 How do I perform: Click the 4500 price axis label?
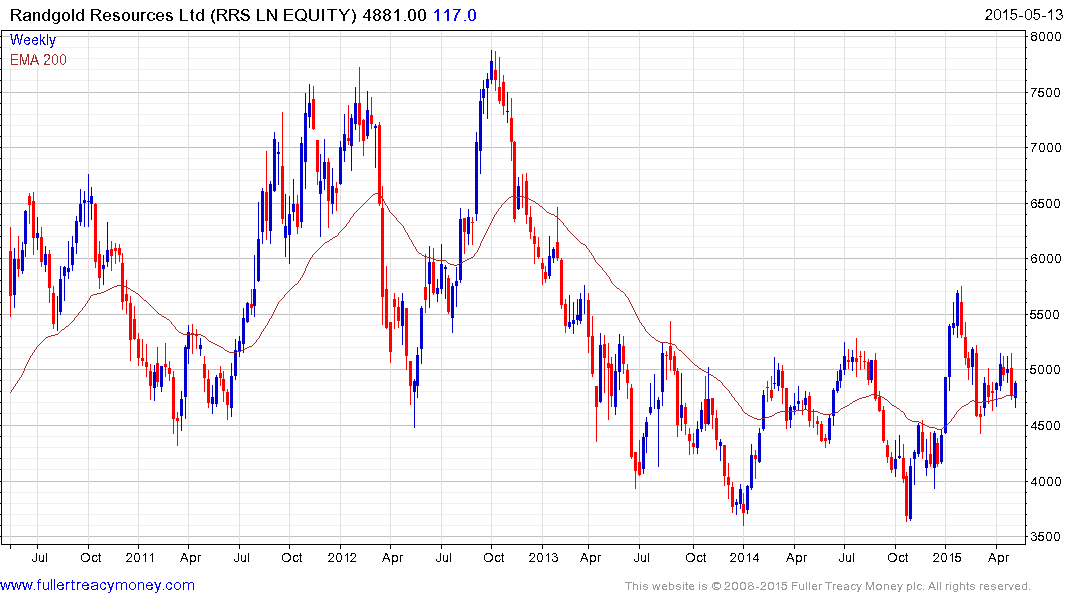coord(1046,426)
